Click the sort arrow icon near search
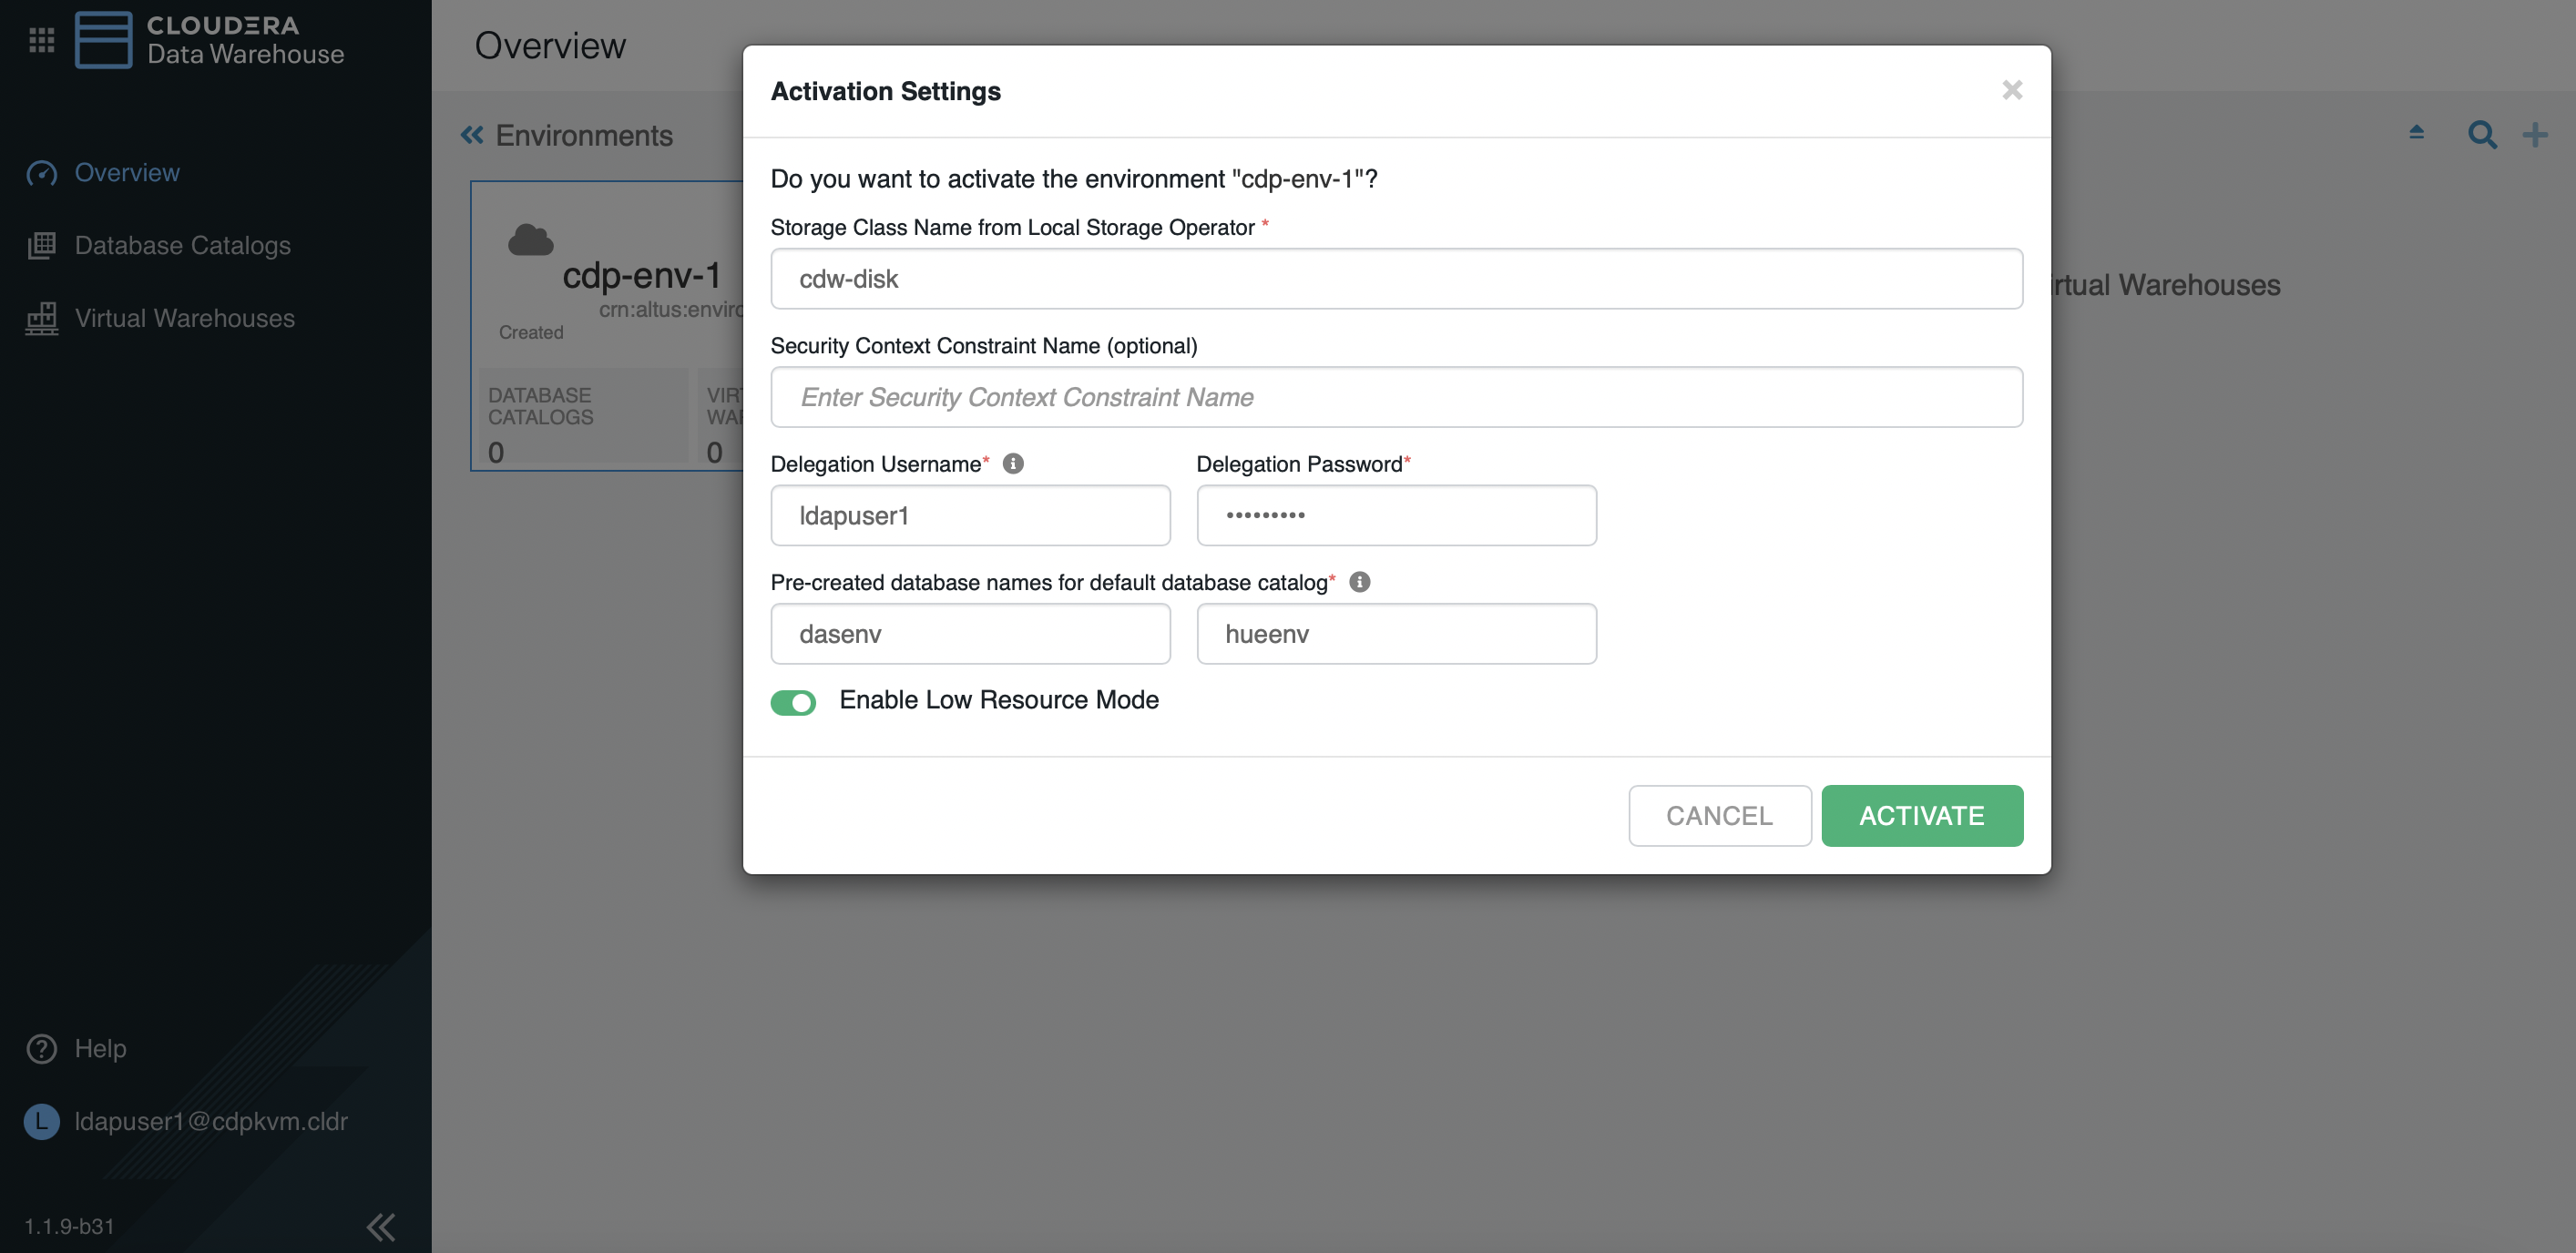2576x1253 pixels. 2416,132
